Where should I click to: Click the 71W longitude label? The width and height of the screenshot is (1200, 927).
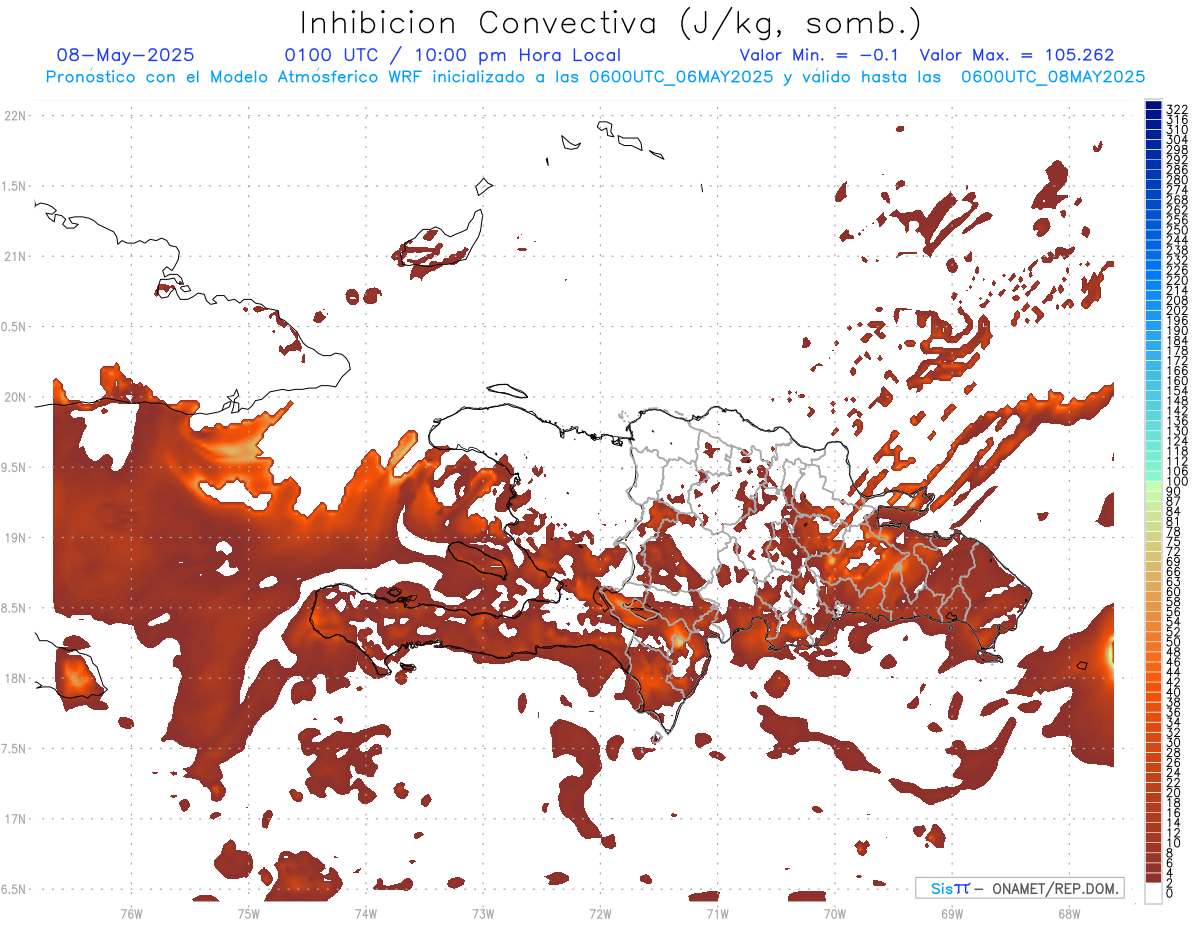pos(717,913)
